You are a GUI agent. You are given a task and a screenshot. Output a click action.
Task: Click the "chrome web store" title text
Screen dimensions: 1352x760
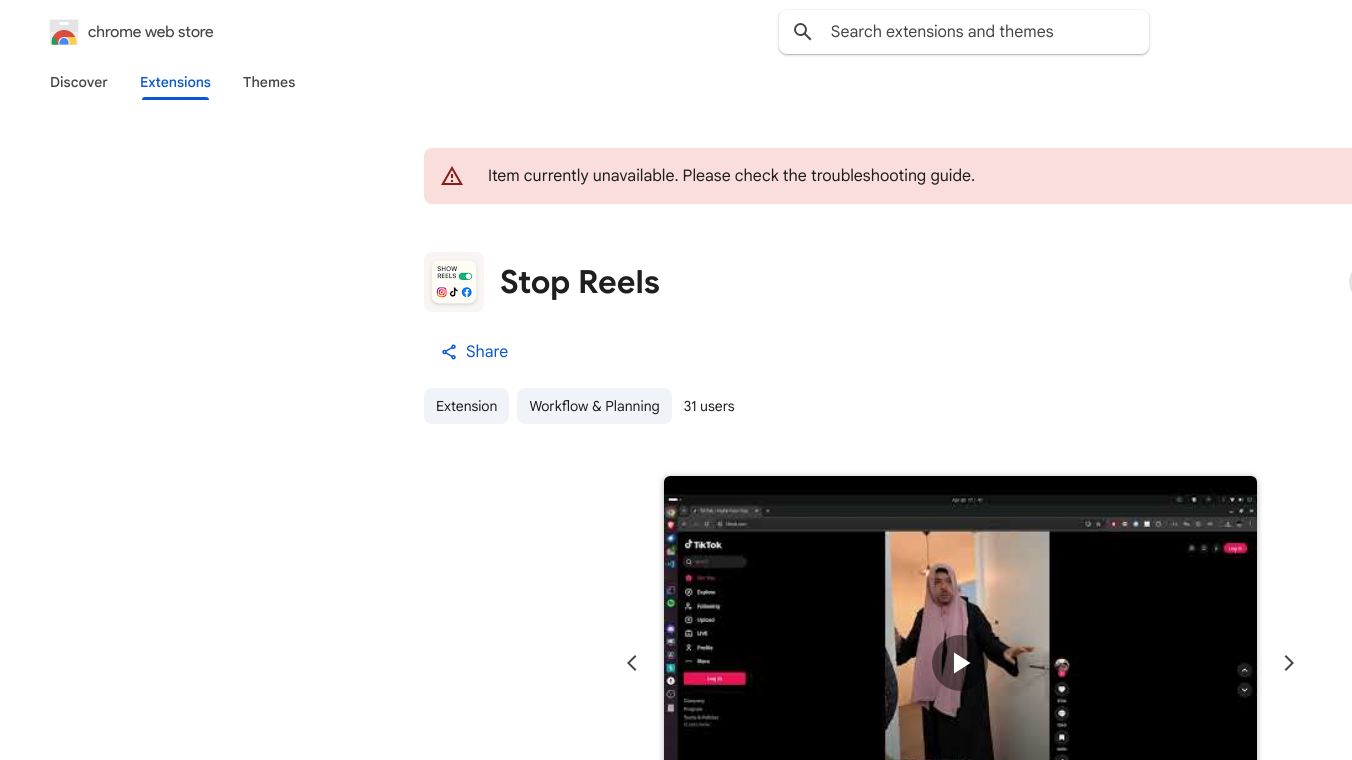151,32
